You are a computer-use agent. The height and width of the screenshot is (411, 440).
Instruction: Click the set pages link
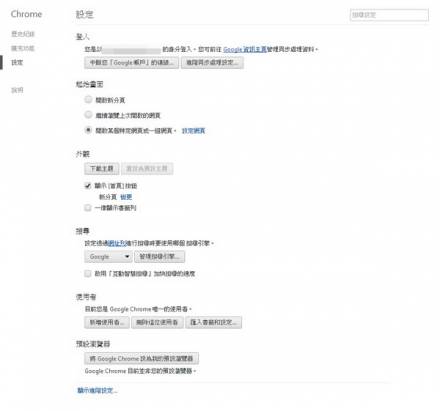click(193, 131)
